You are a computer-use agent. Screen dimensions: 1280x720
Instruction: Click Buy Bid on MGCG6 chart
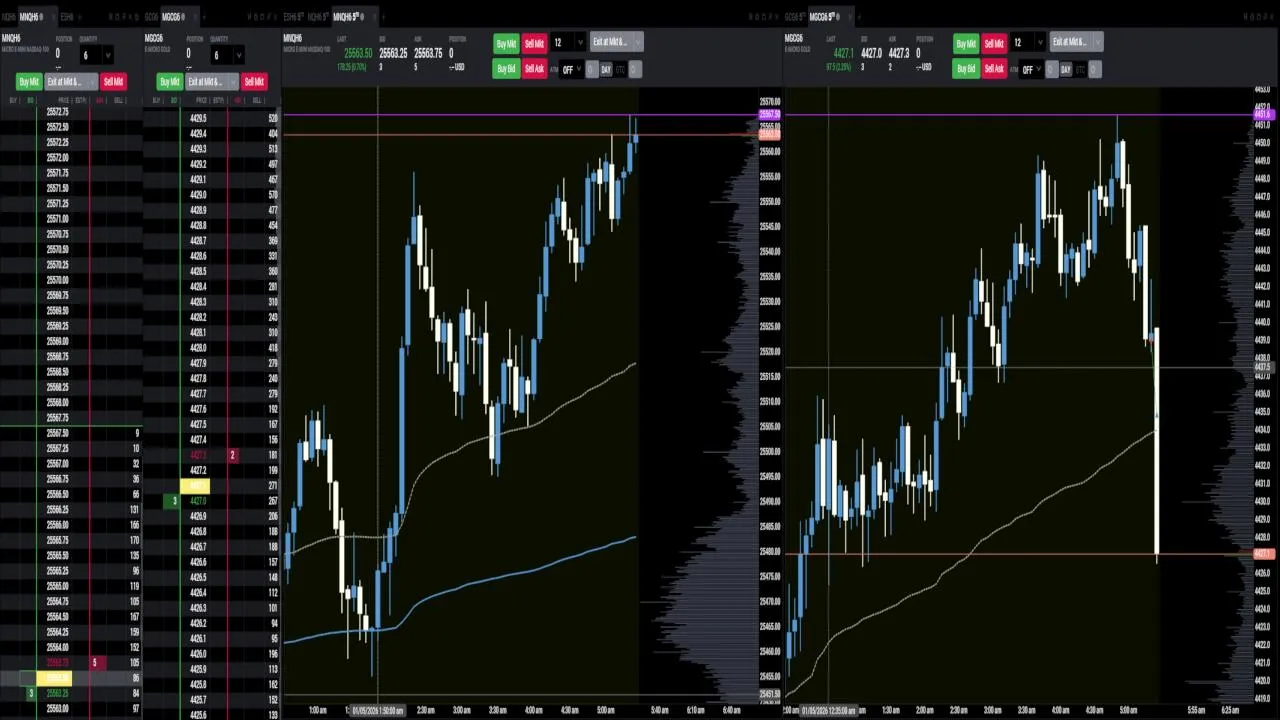[x=966, y=69]
